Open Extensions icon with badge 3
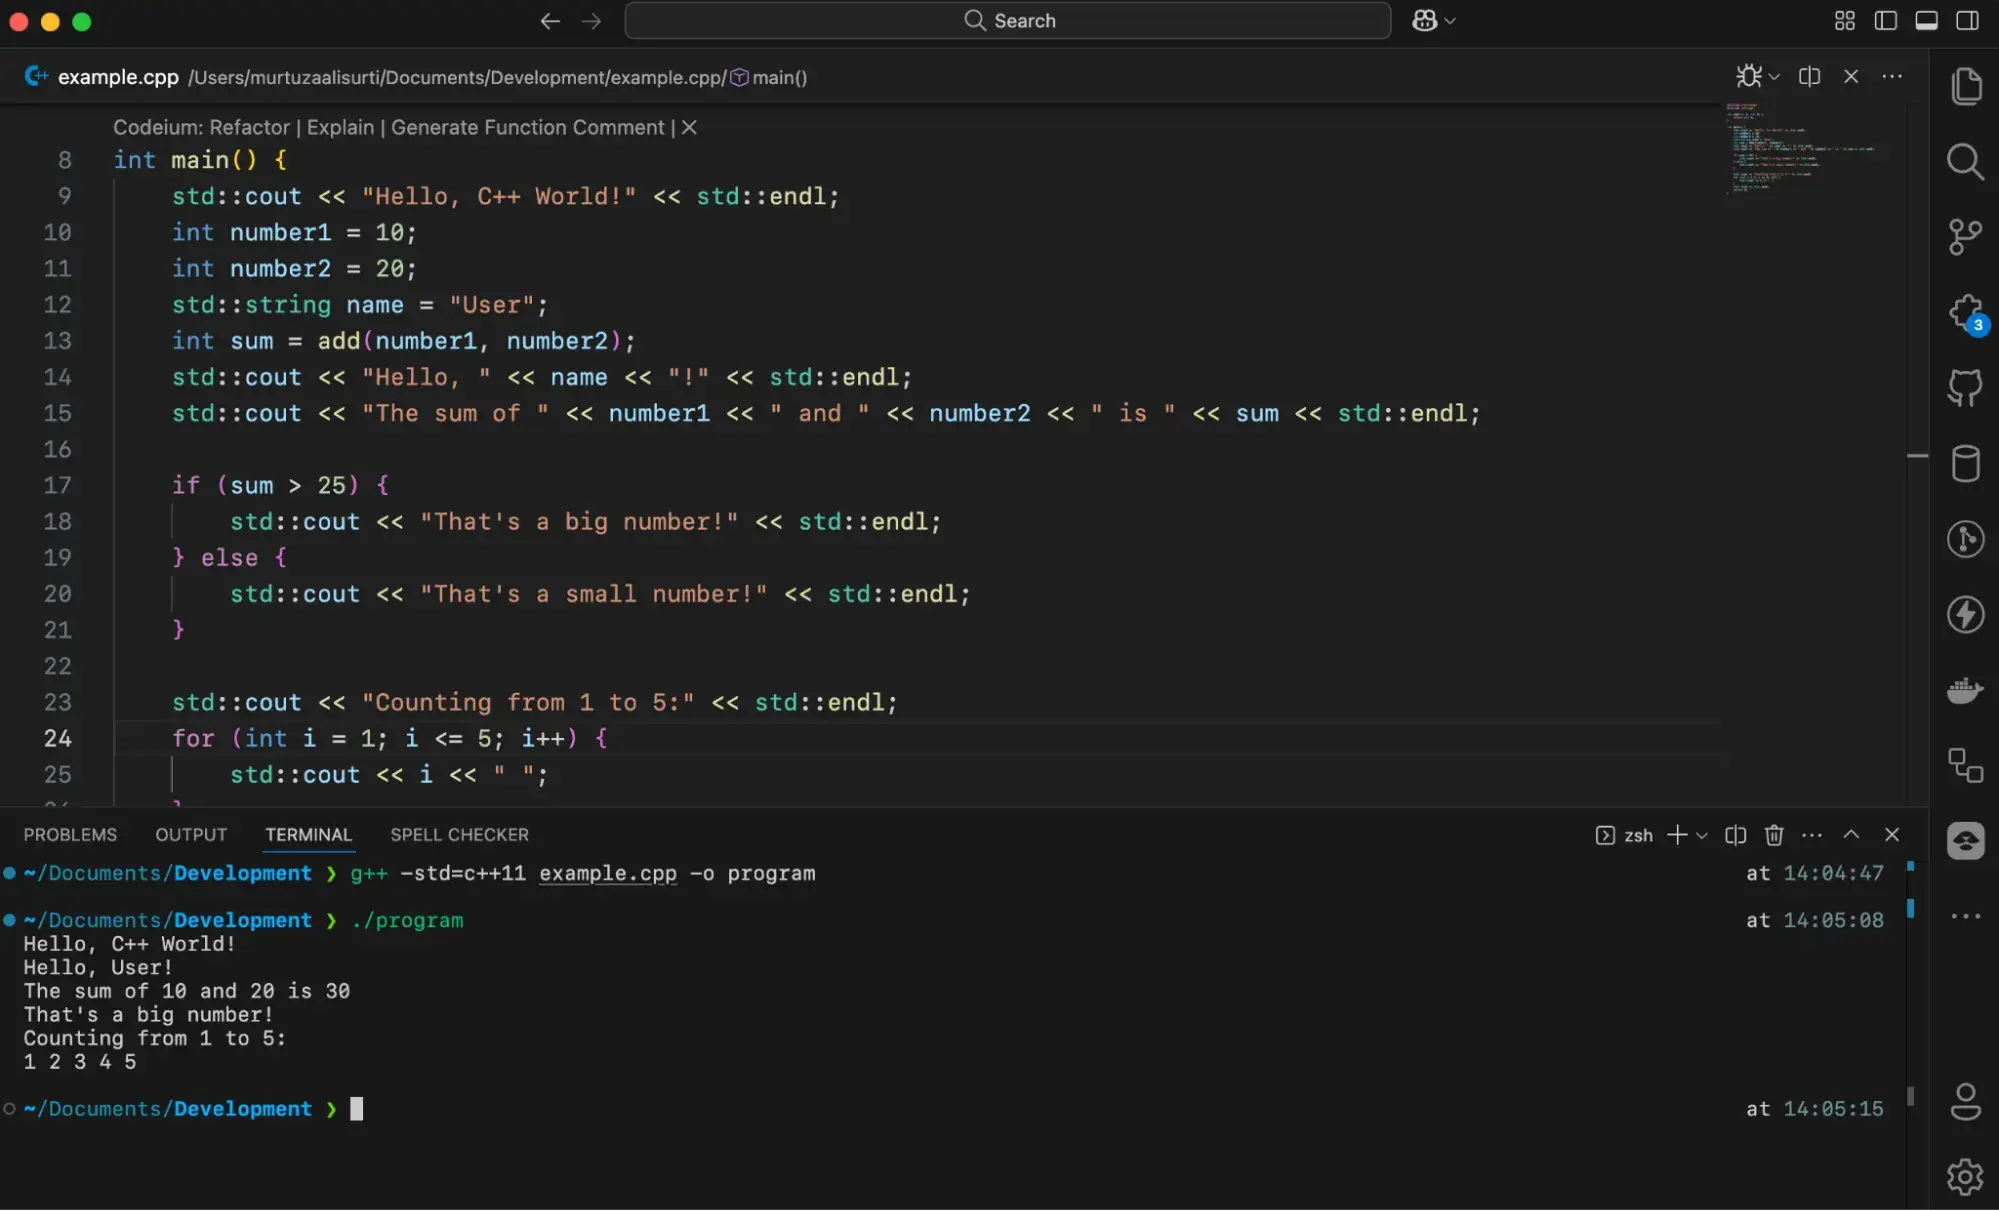Screen dimensions: 1999x1211 (x=1966, y=314)
